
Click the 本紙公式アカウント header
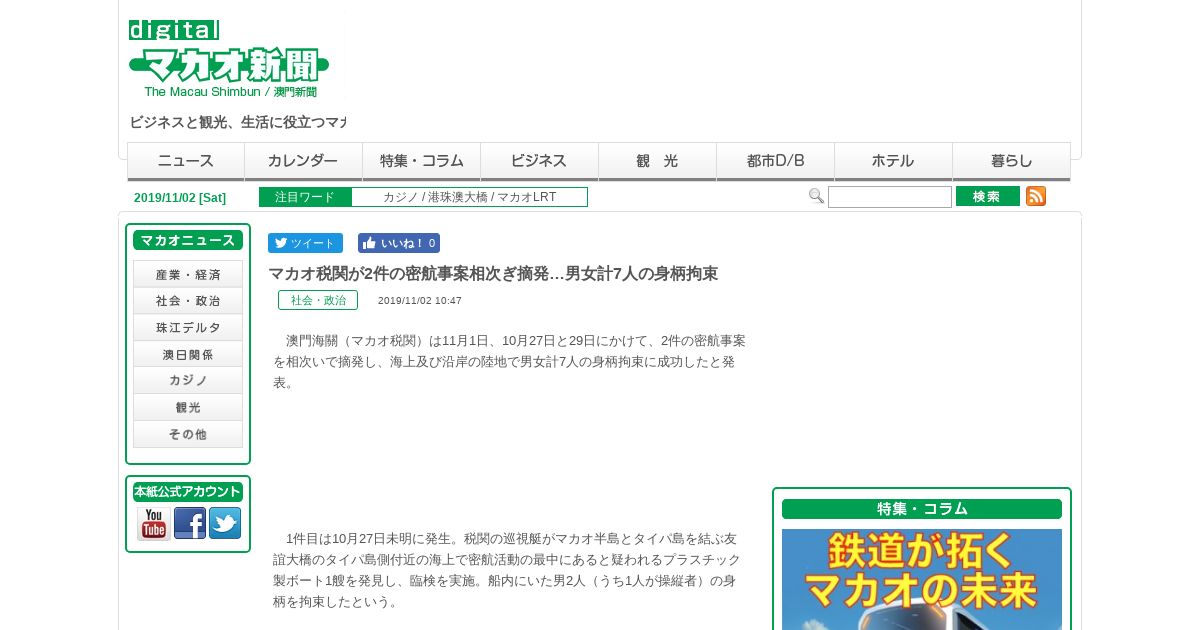pos(188,492)
